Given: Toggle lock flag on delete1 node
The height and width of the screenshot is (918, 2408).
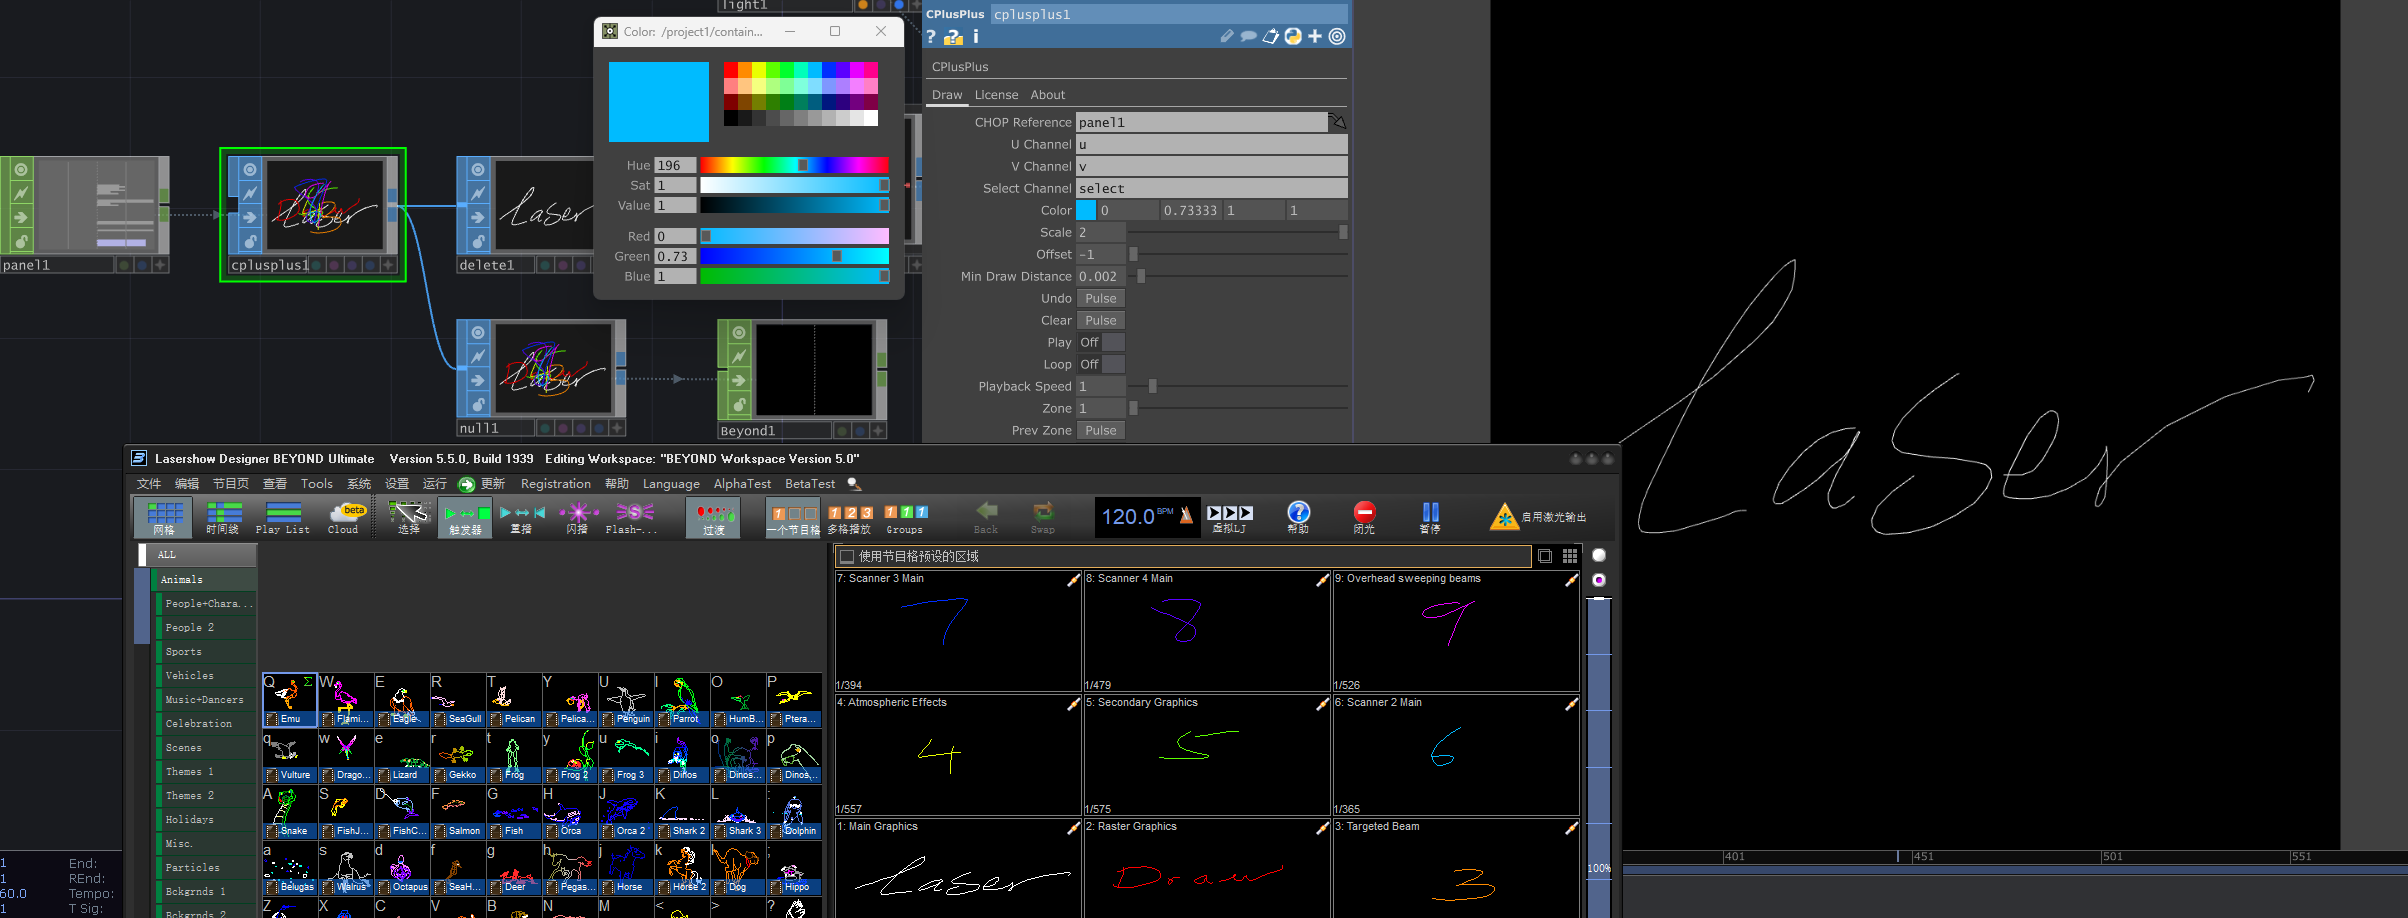Looking at the screenshot, I should click(x=478, y=241).
